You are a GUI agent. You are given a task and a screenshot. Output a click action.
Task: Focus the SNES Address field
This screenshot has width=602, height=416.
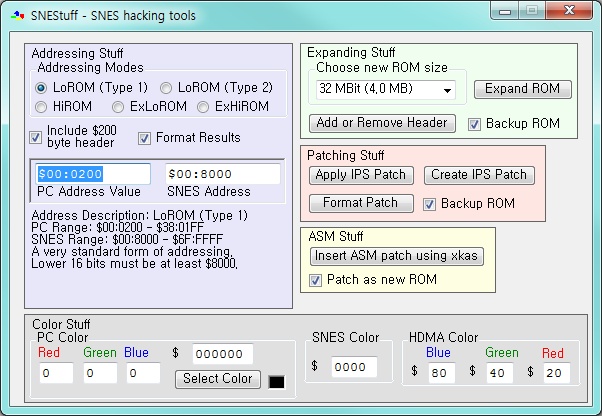pyautogui.click(x=223, y=174)
